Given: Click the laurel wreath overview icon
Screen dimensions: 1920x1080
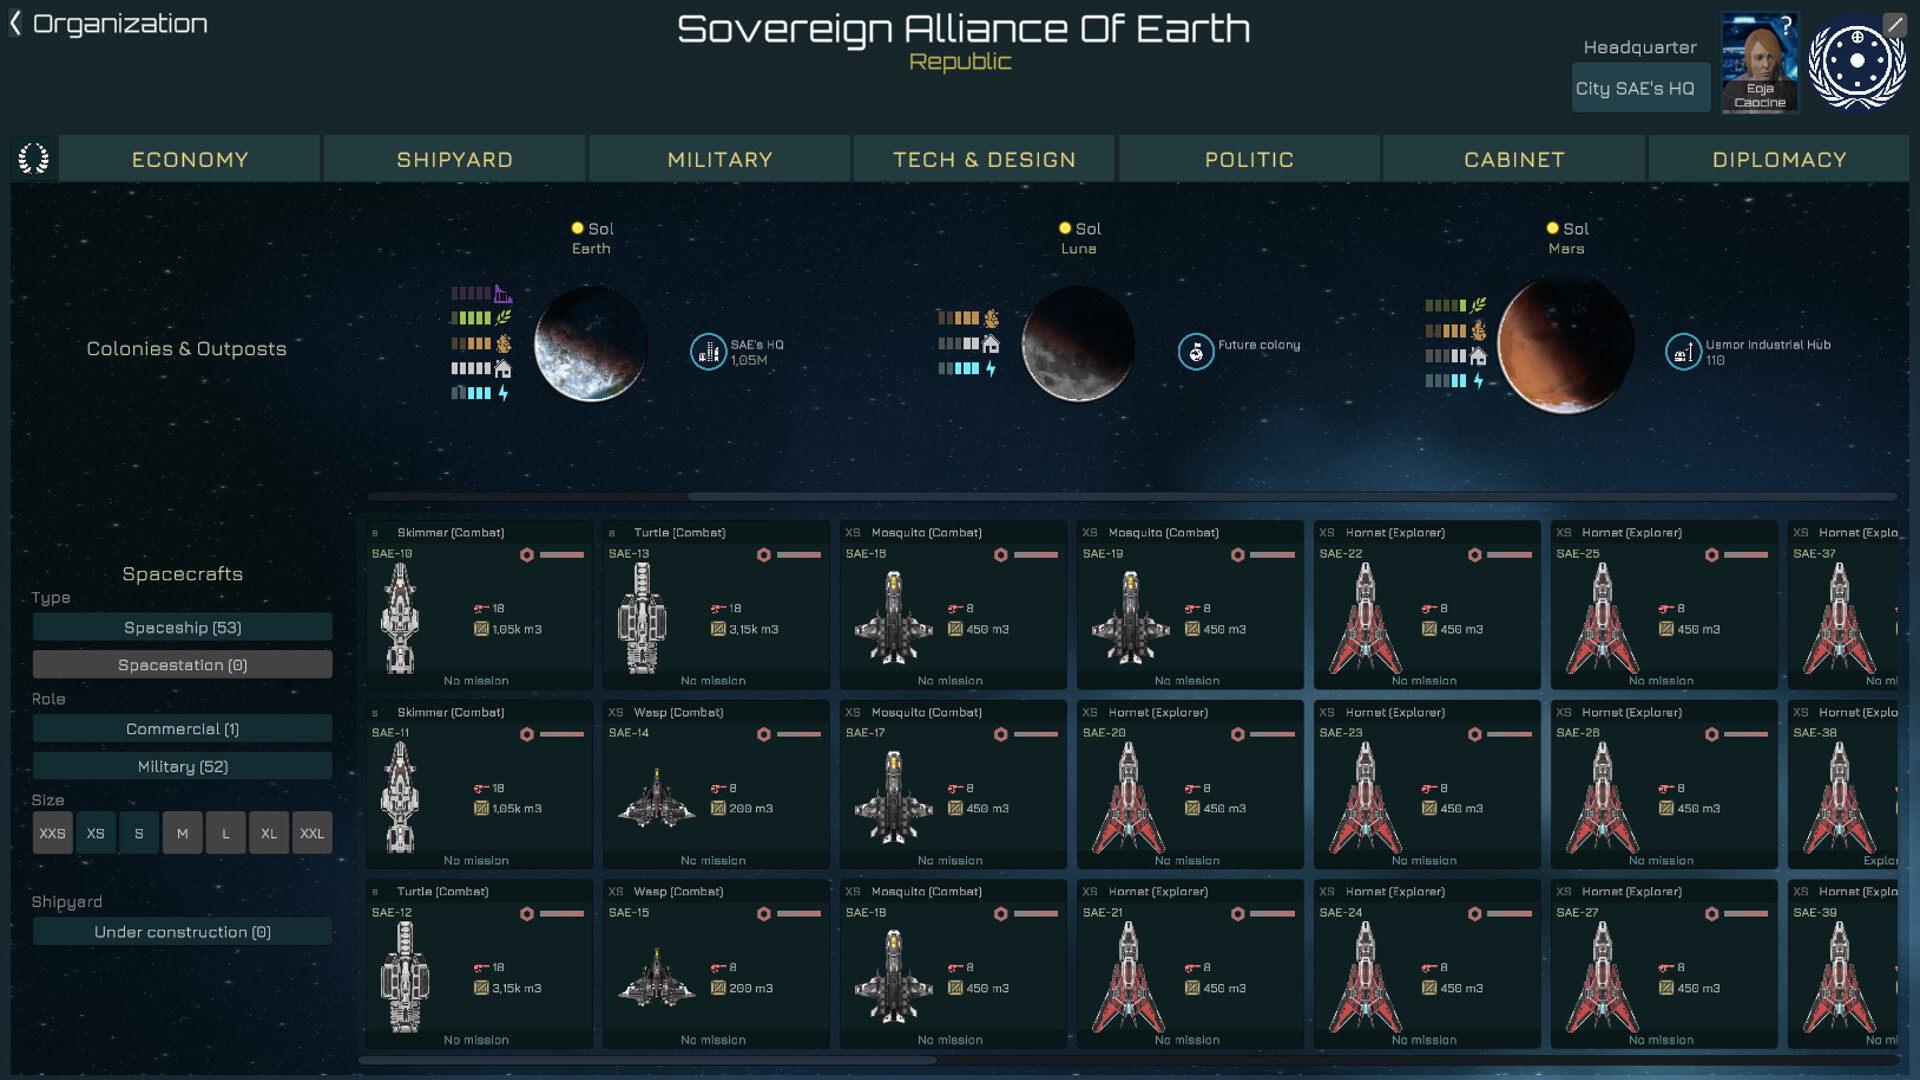Looking at the screenshot, I should pos(34,158).
